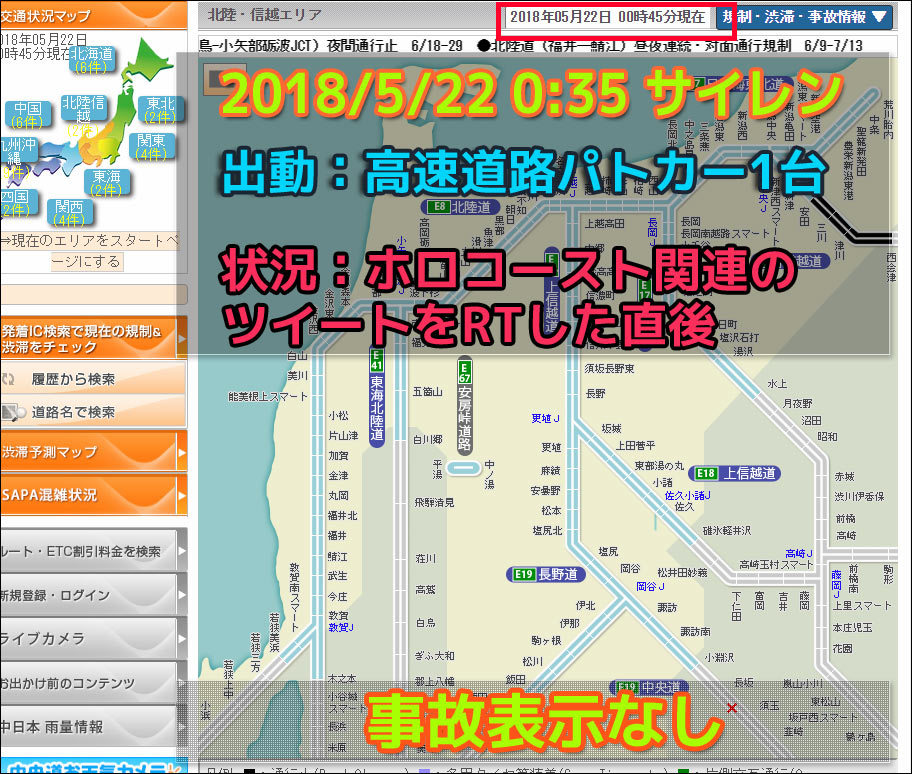This screenshot has height=774, width=912.
Task: Click the date and time display field
Action: [608, 17]
